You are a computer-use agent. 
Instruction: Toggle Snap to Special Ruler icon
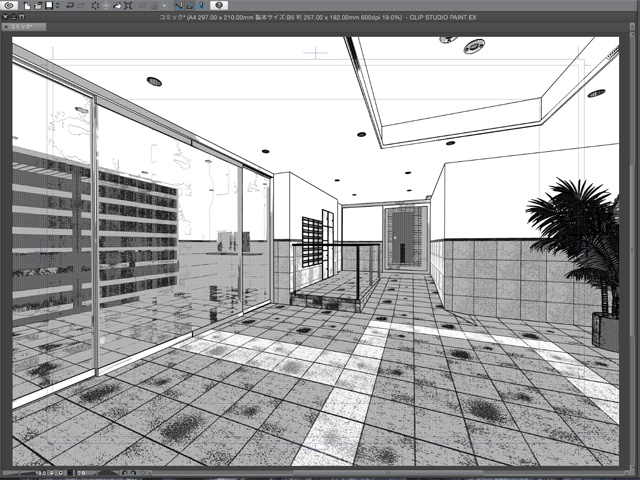(190, 5)
